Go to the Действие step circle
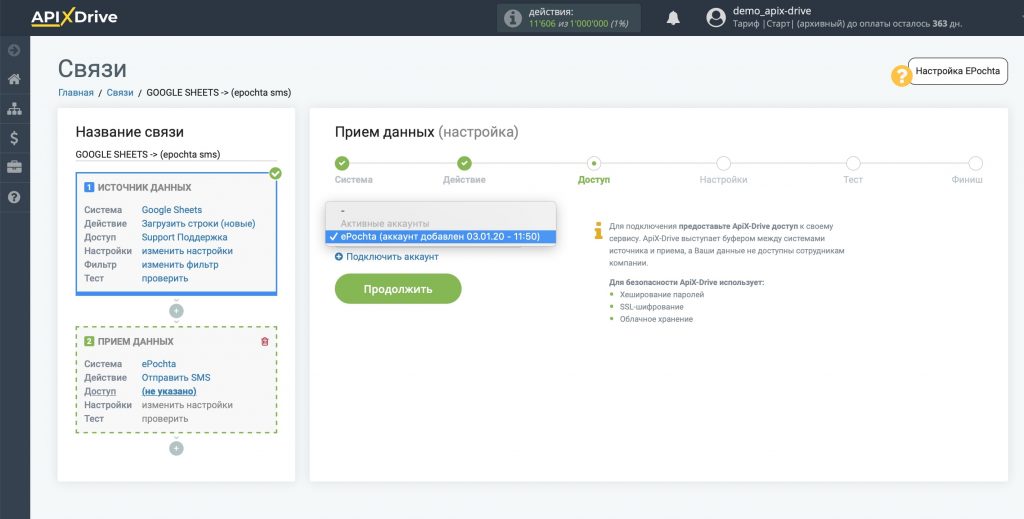This screenshot has height=519, width=1024. (464, 163)
